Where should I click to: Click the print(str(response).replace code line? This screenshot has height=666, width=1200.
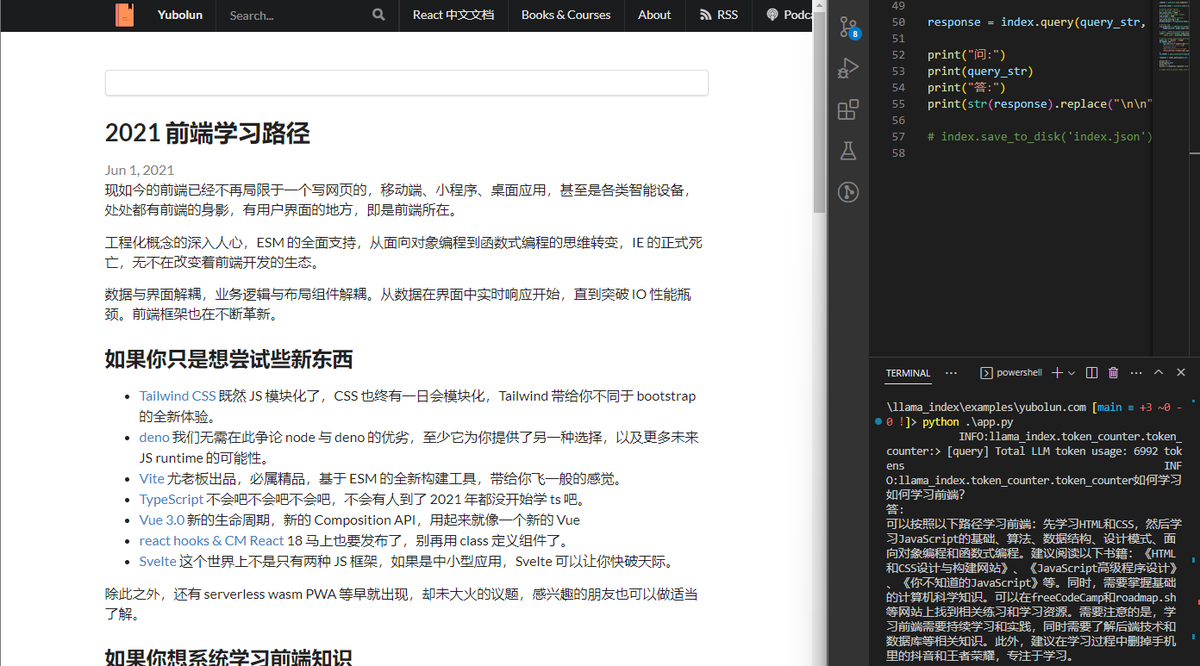1040,104
